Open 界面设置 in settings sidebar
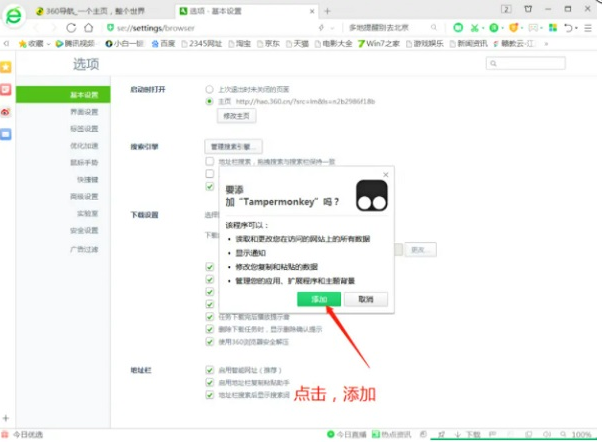602x442 pixels. coord(84,112)
